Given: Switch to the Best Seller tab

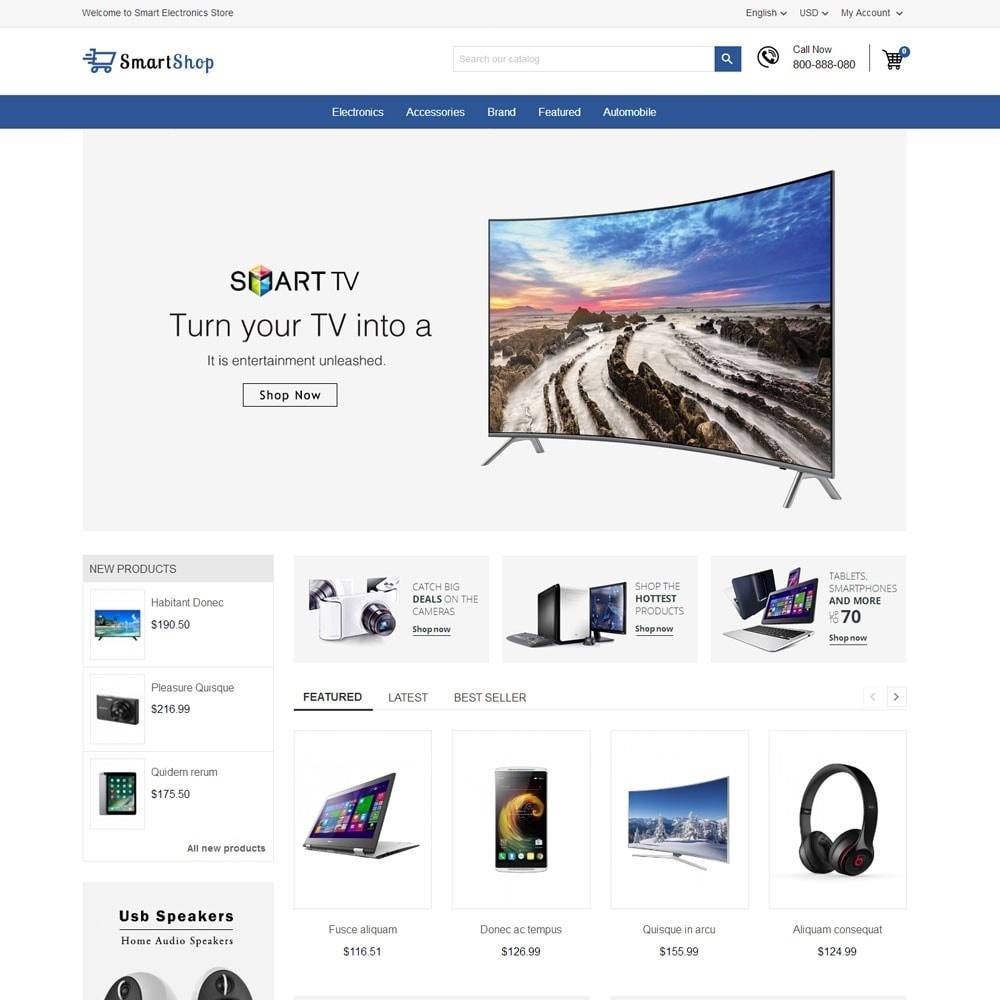Looking at the screenshot, I should point(490,697).
